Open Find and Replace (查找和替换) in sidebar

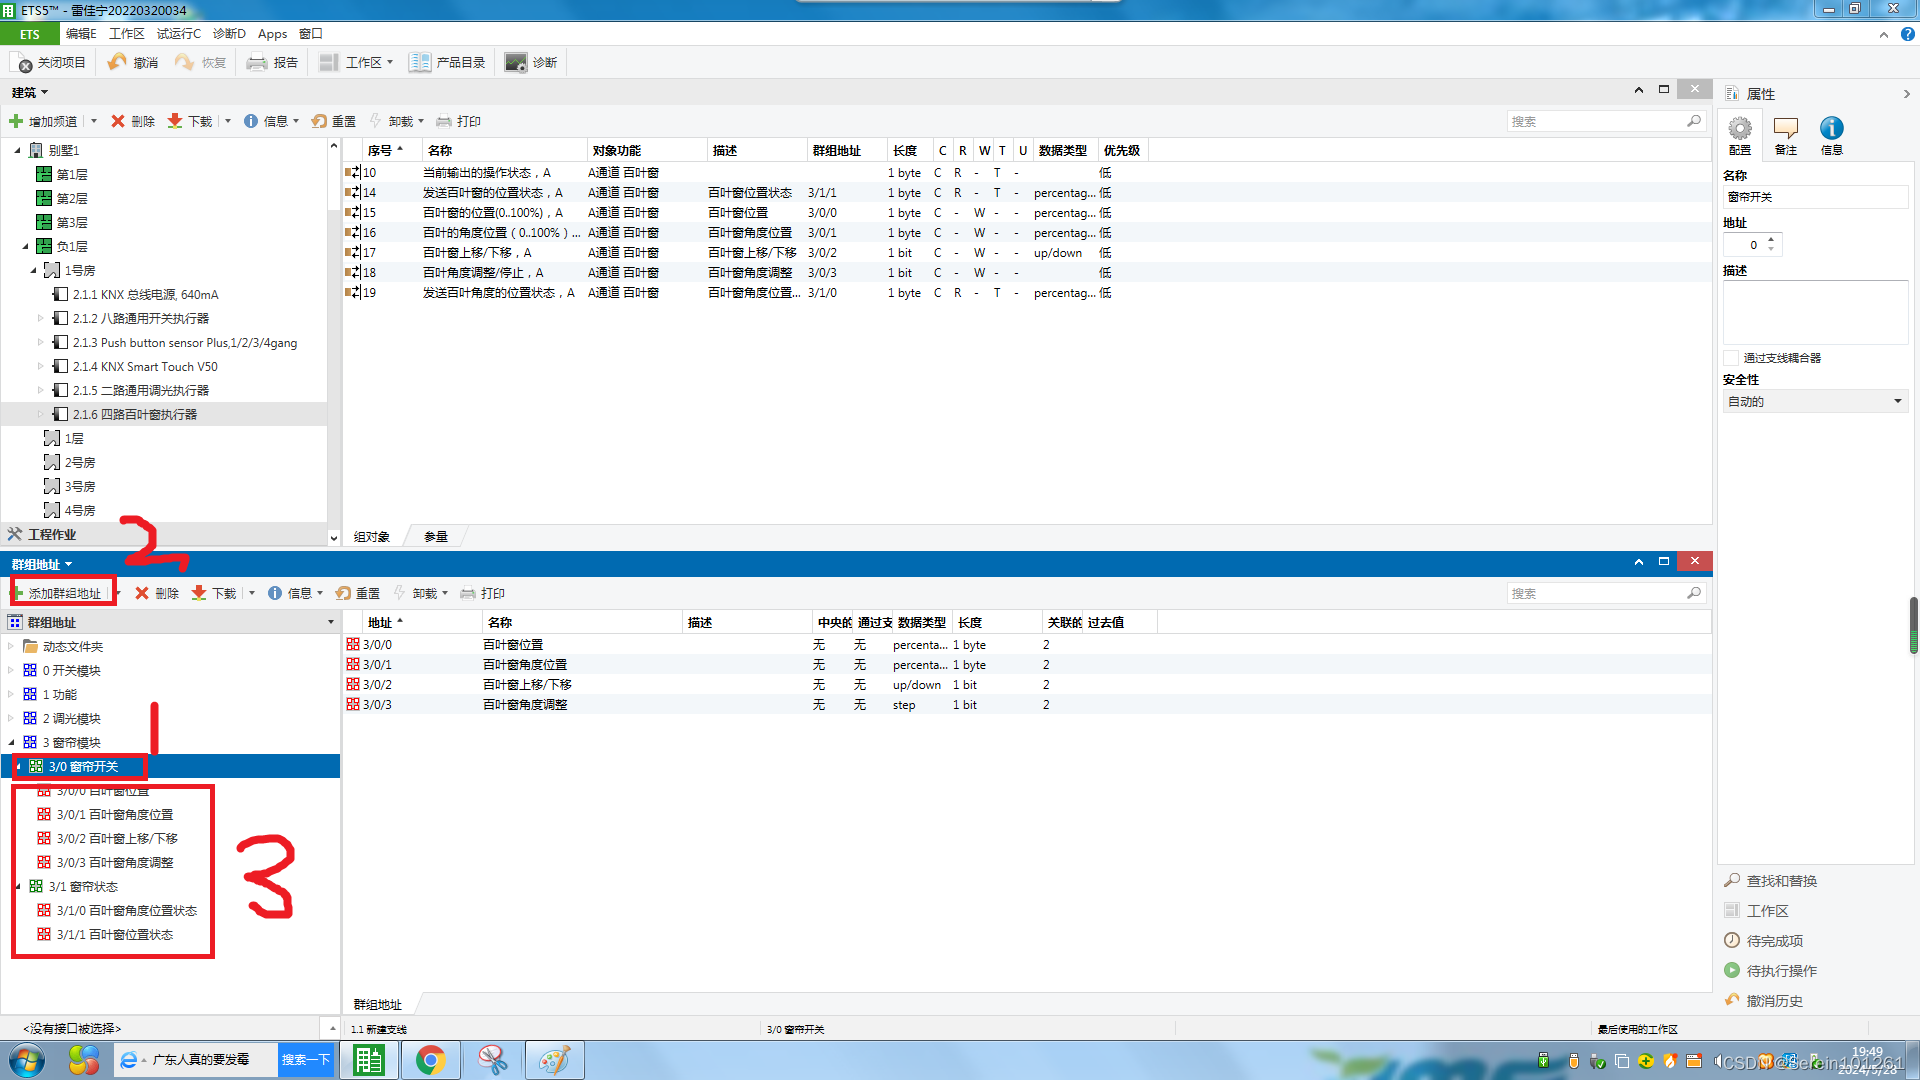point(1781,881)
